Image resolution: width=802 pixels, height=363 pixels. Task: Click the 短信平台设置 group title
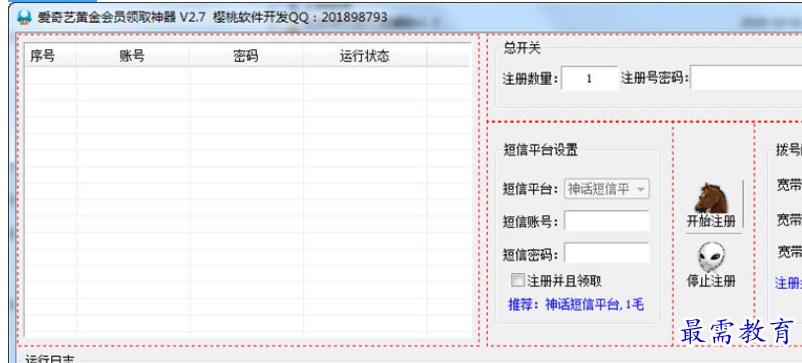(541, 150)
